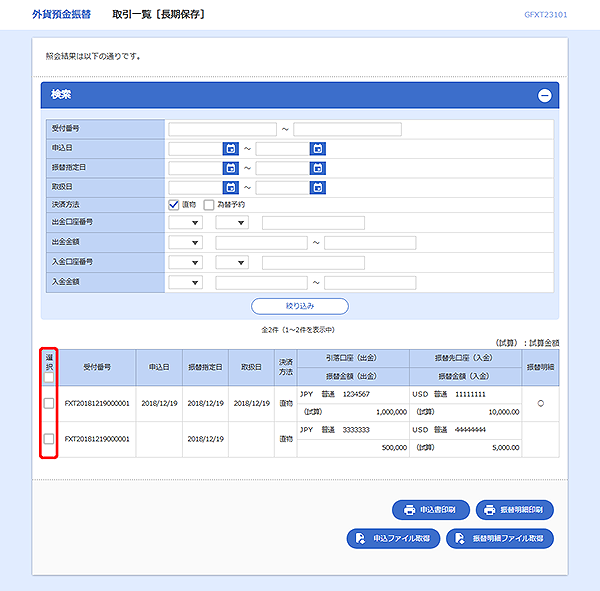Click account number 3333333 in table

click(356, 430)
